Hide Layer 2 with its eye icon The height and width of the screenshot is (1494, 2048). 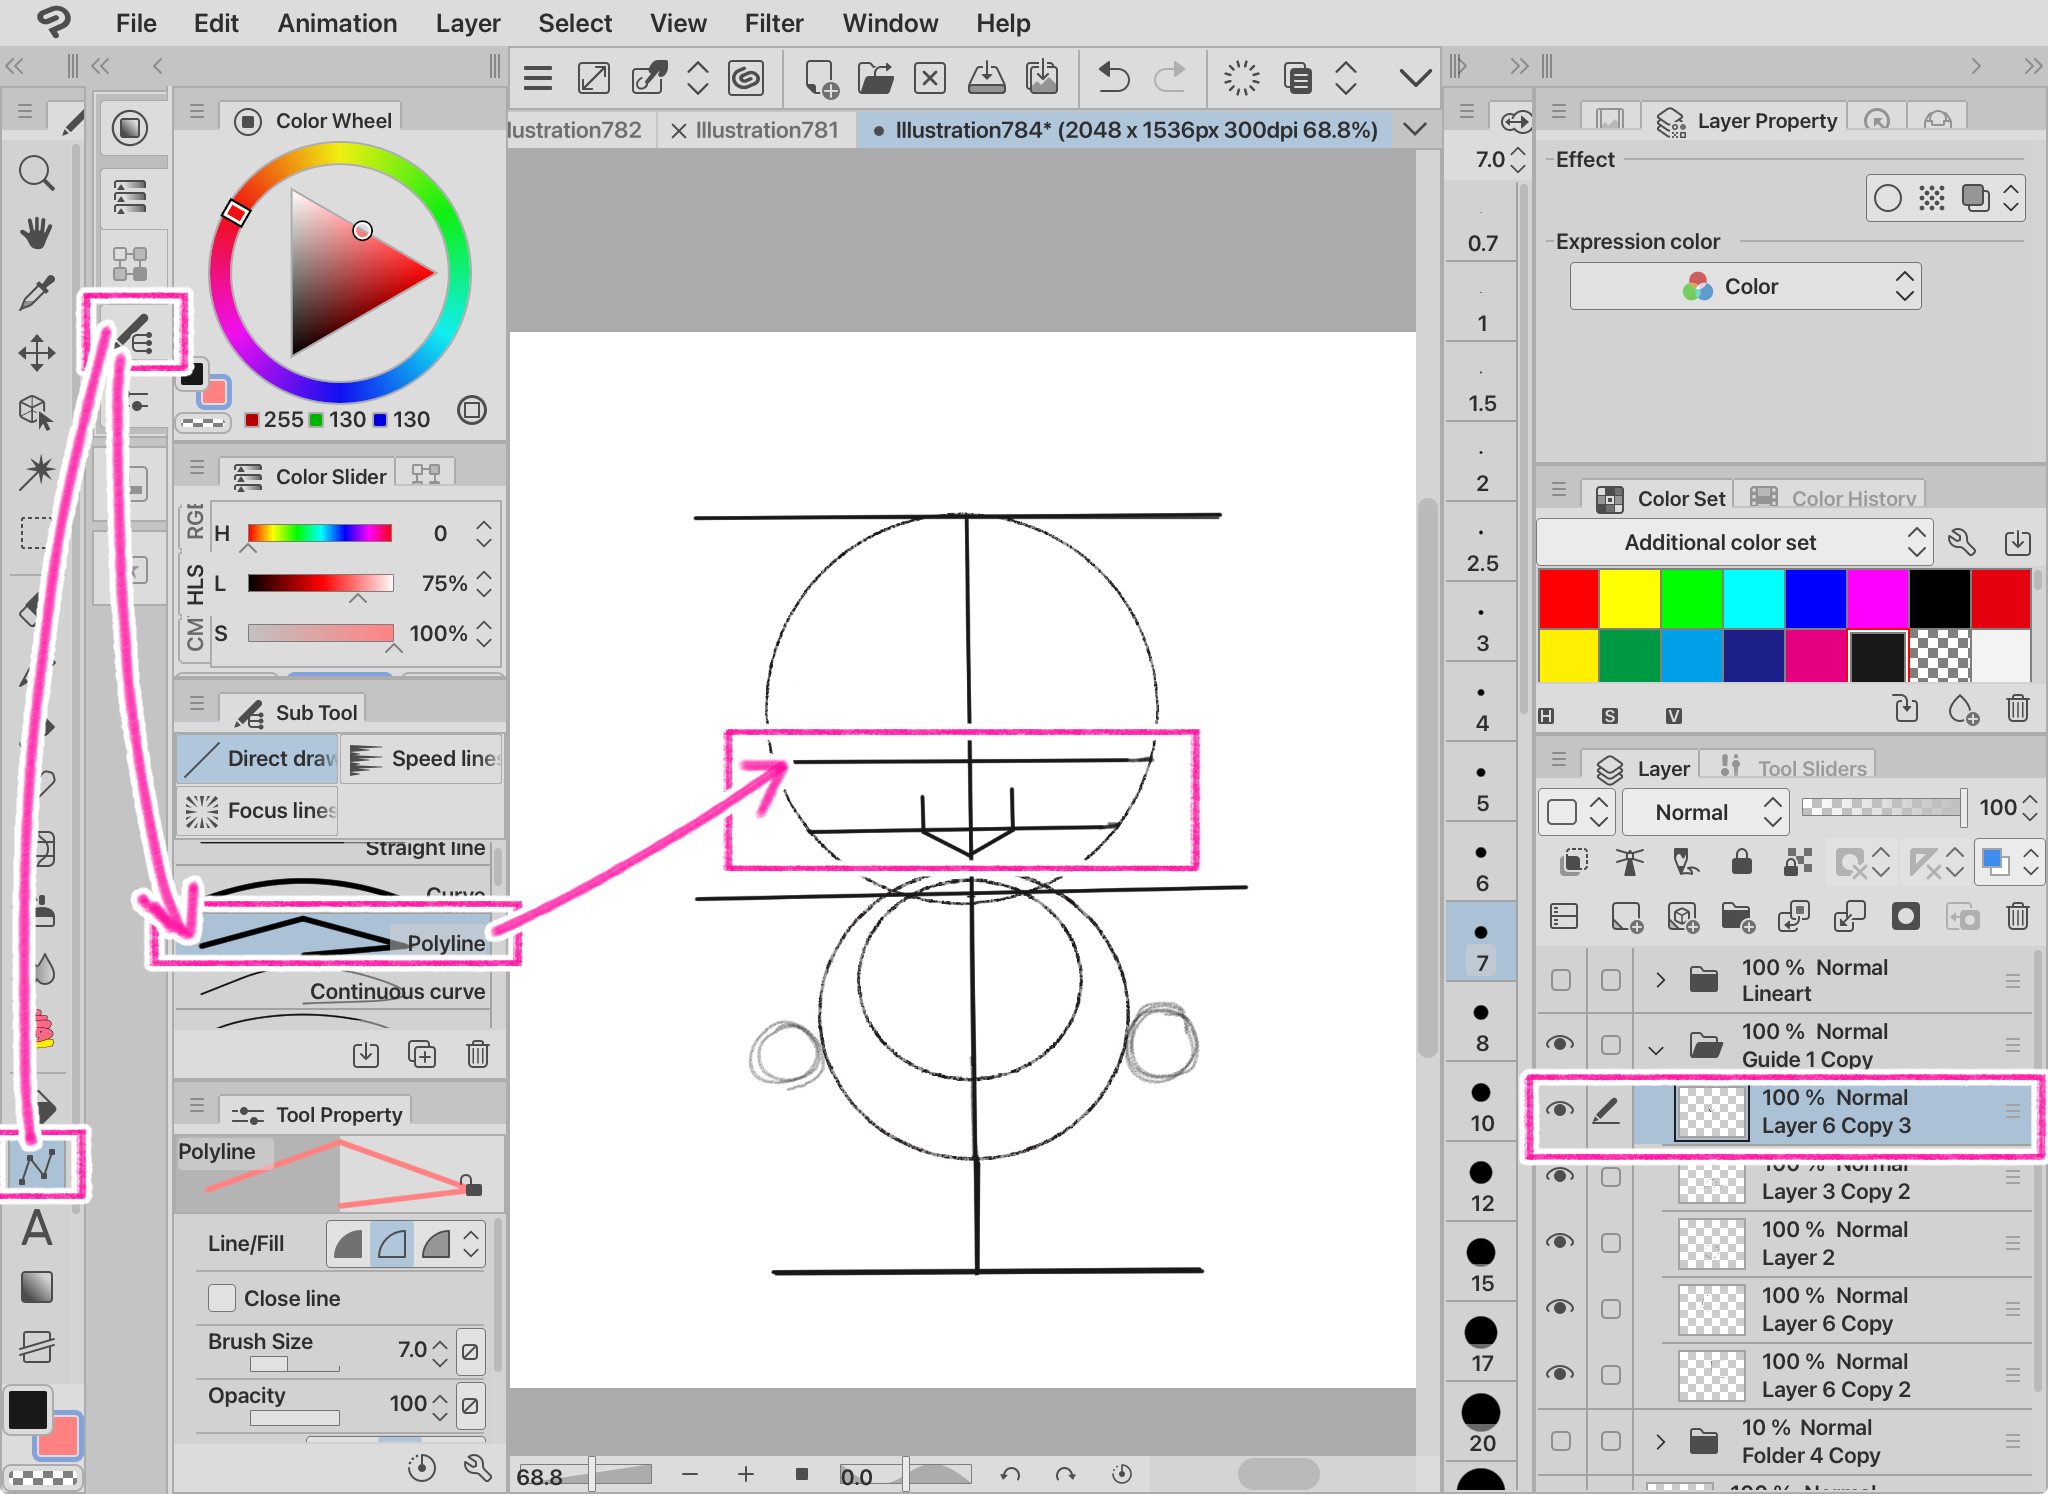pyautogui.click(x=1559, y=1241)
